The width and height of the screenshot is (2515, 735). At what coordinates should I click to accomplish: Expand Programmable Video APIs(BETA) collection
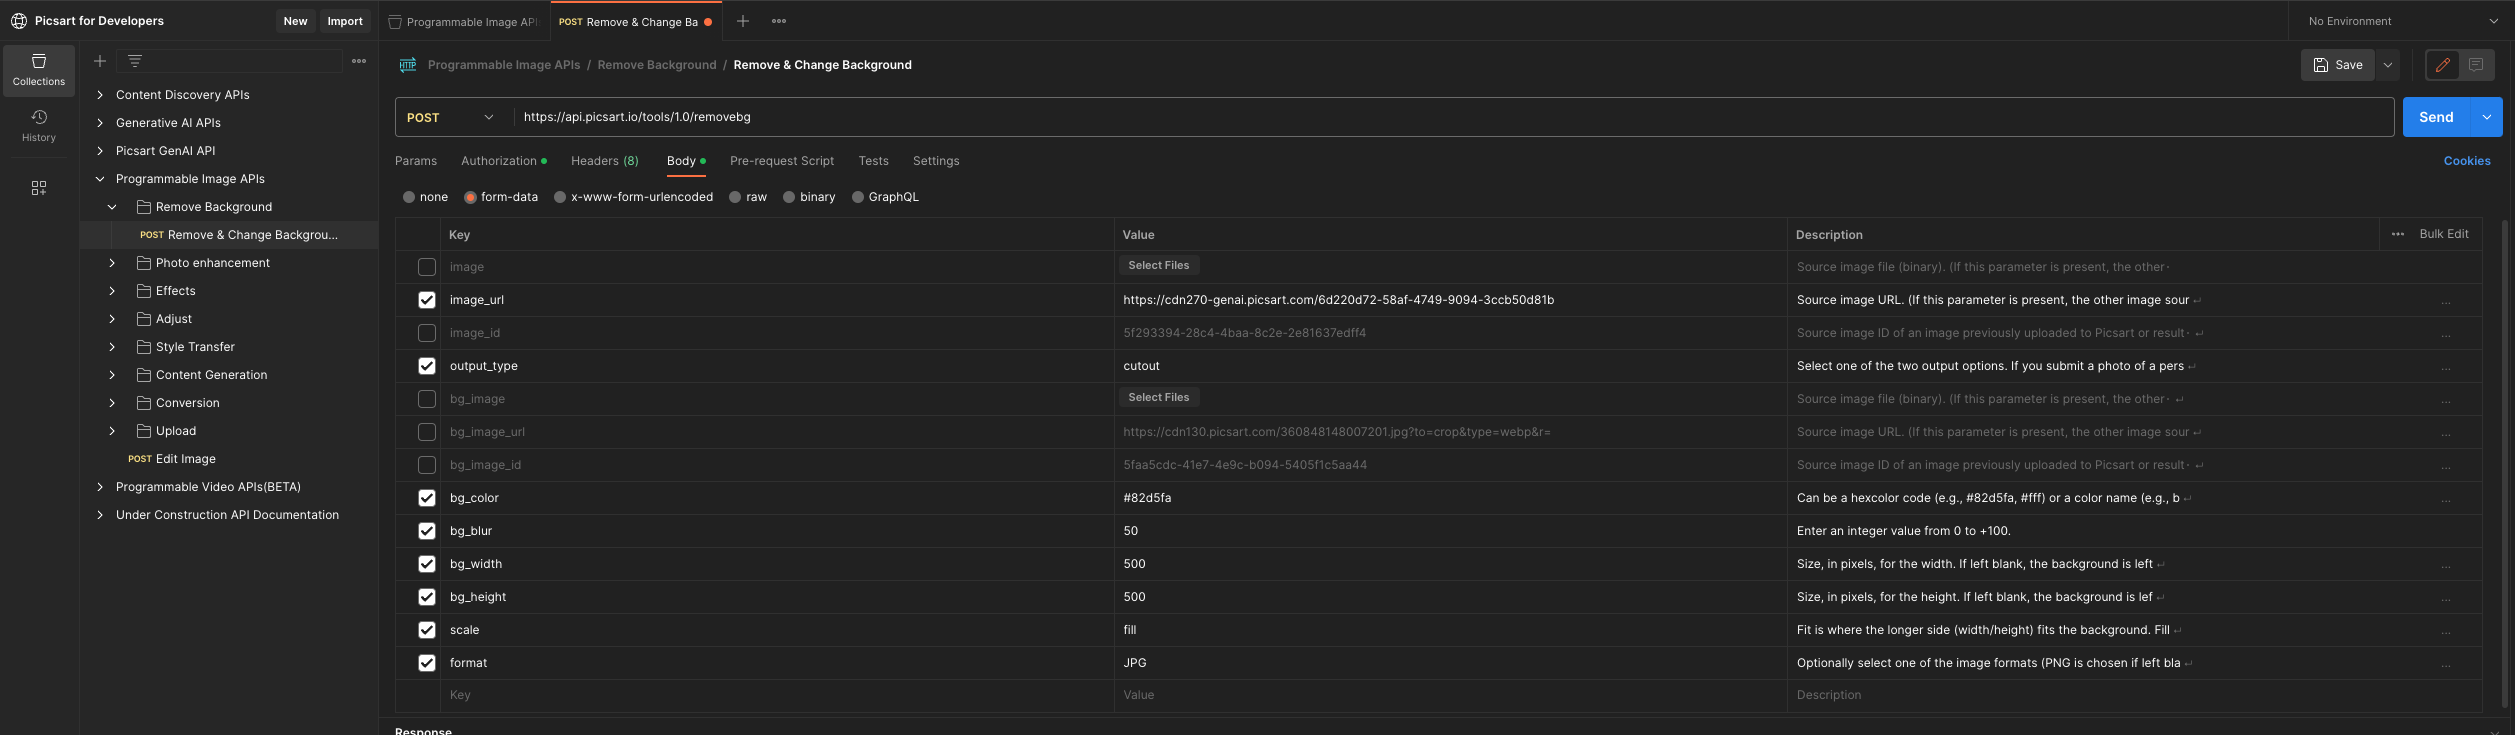[100, 487]
